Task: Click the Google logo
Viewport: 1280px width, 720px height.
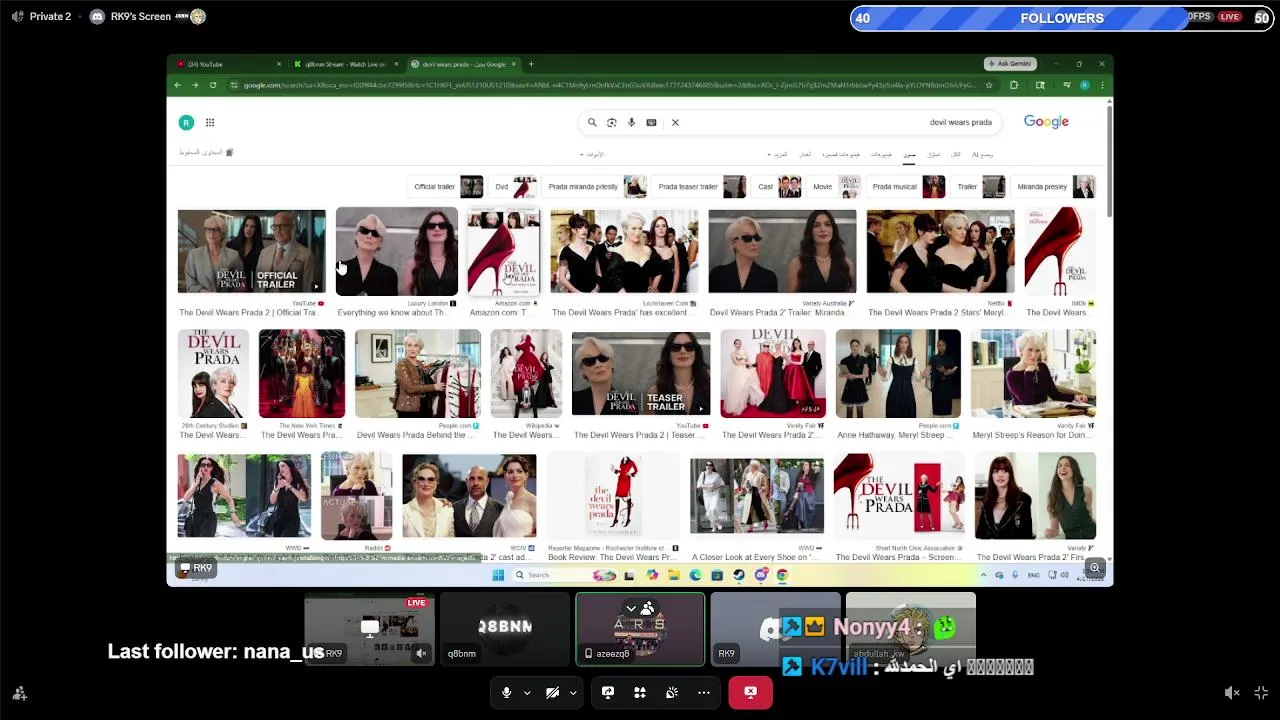Action: point(1046,122)
